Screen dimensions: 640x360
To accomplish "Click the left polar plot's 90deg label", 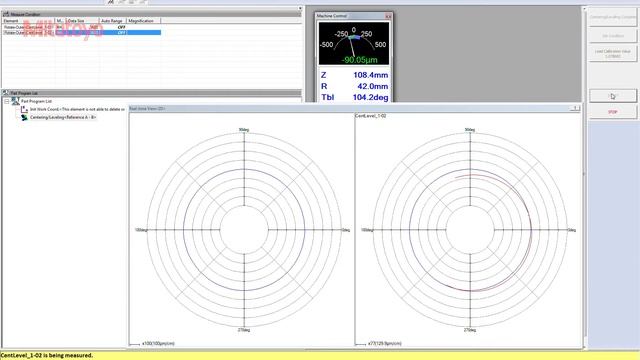I will click(x=244, y=130).
